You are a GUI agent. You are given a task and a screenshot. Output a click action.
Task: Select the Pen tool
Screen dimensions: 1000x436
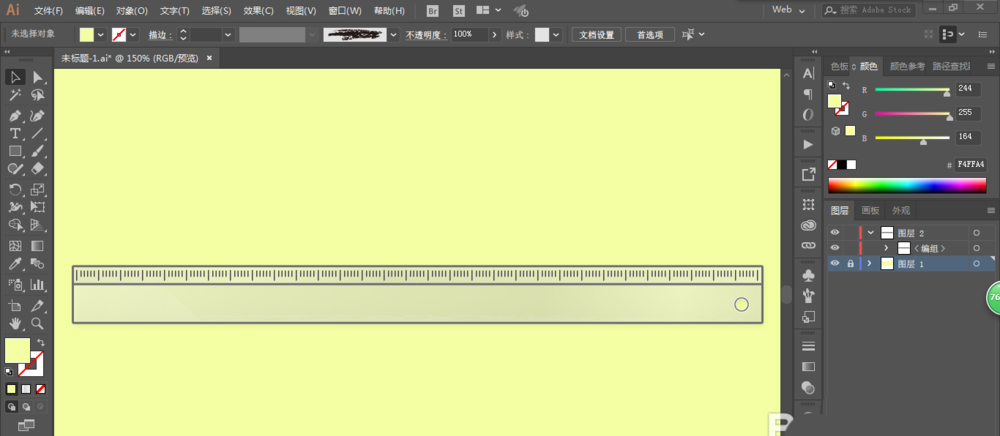coord(15,116)
